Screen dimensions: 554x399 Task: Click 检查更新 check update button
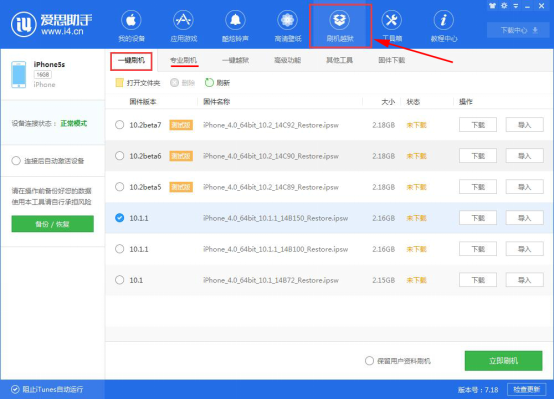pyautogui.click(x=526, y=389)
